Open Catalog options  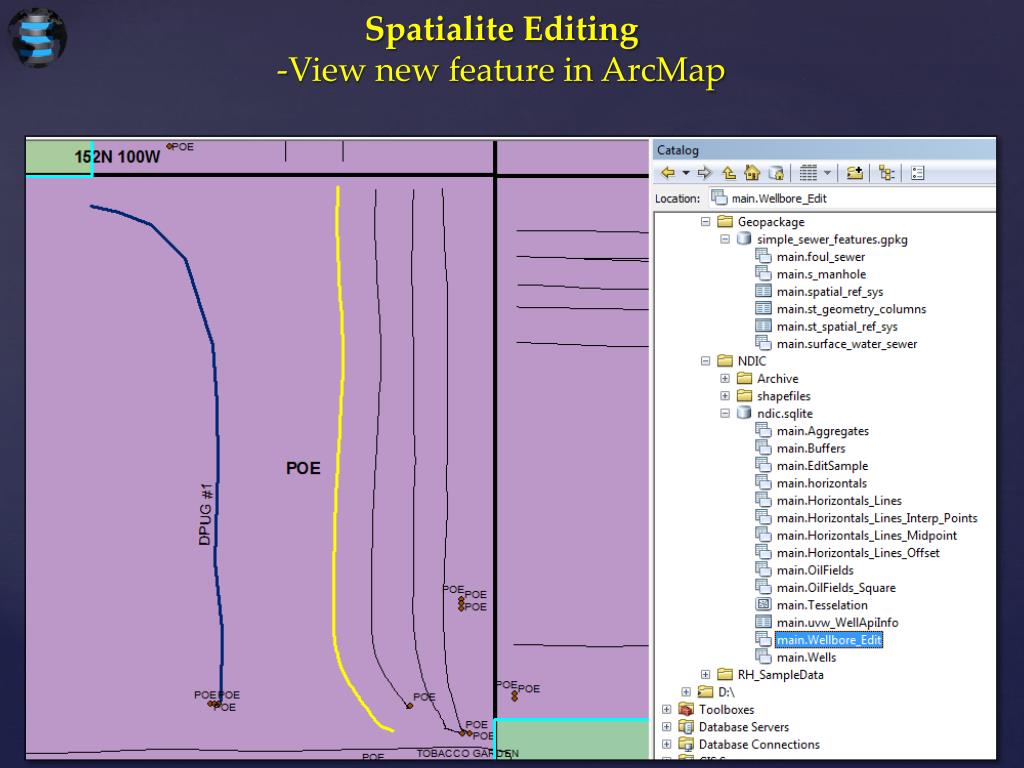(x=918, y=173)
